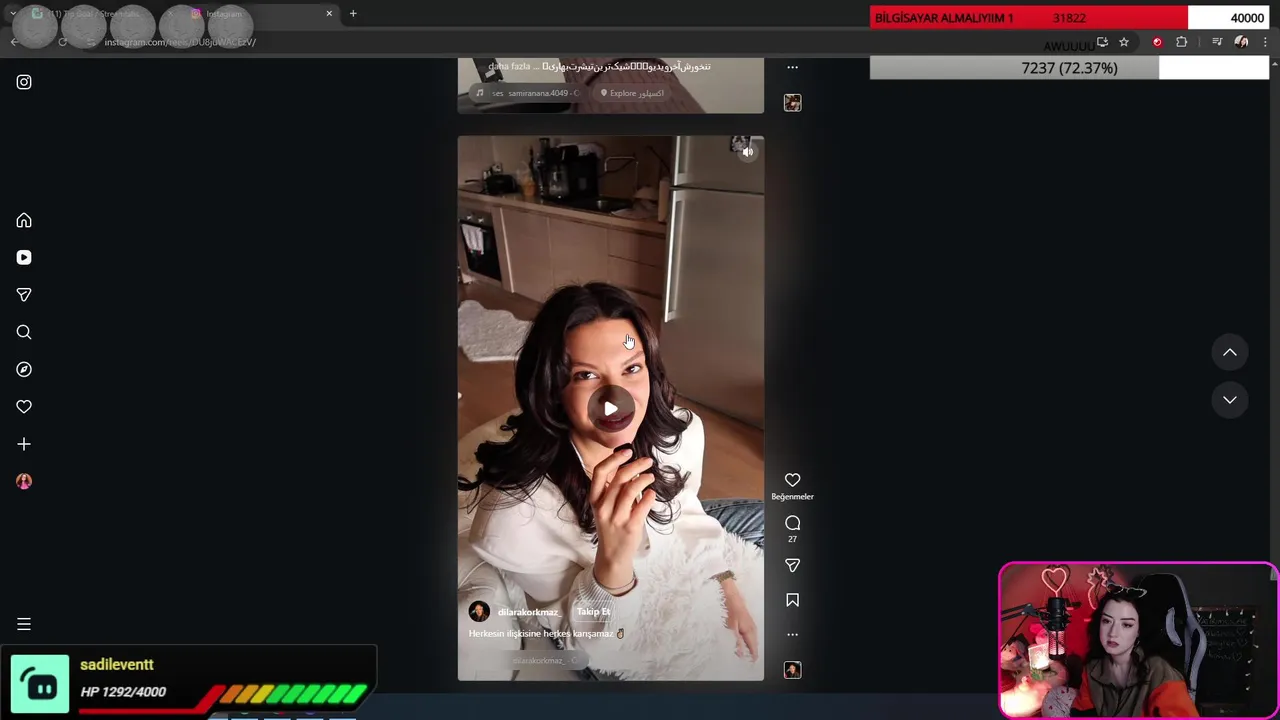1280x720 pixels.
Task: Click the 7237 (72.37%) progress bar
Action: [1070, 68]
